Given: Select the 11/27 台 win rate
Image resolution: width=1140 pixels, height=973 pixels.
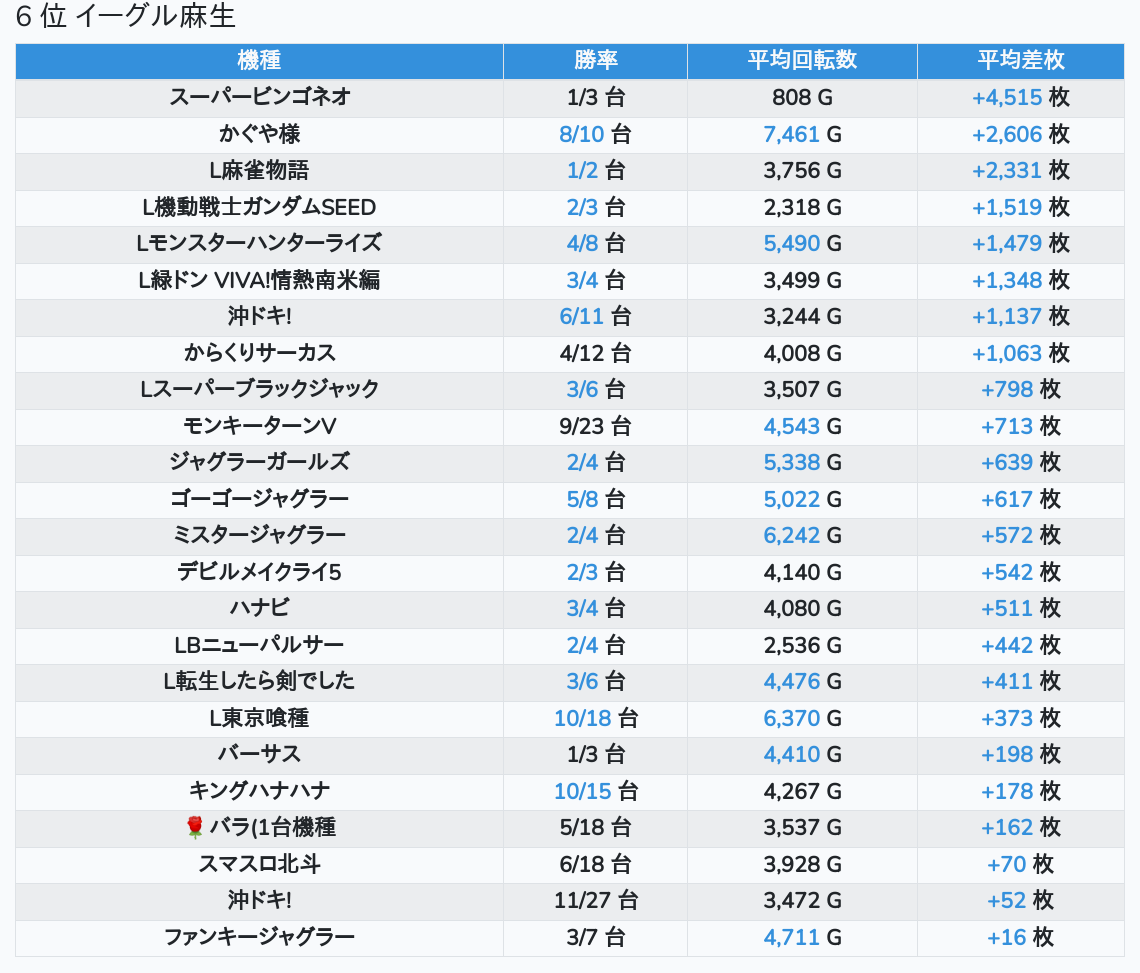Looking at the screenshot, I should click(x=595, y=900).
